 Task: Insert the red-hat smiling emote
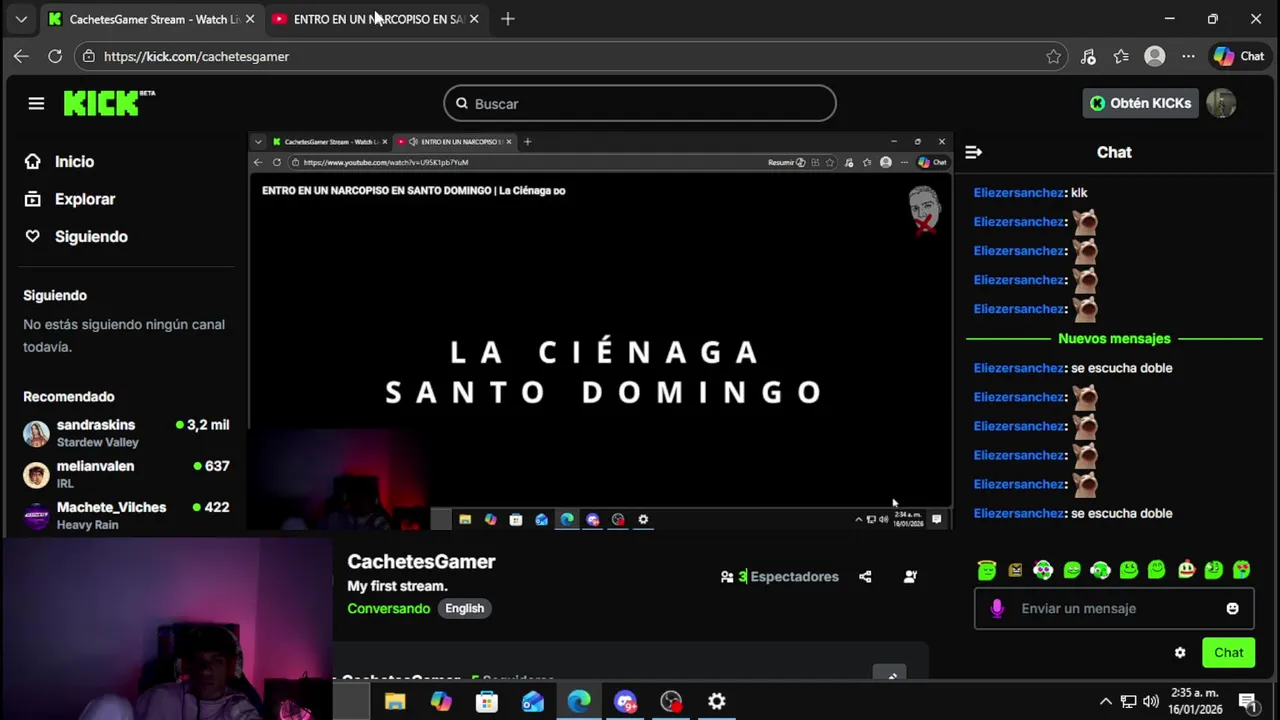point(1186,570)
